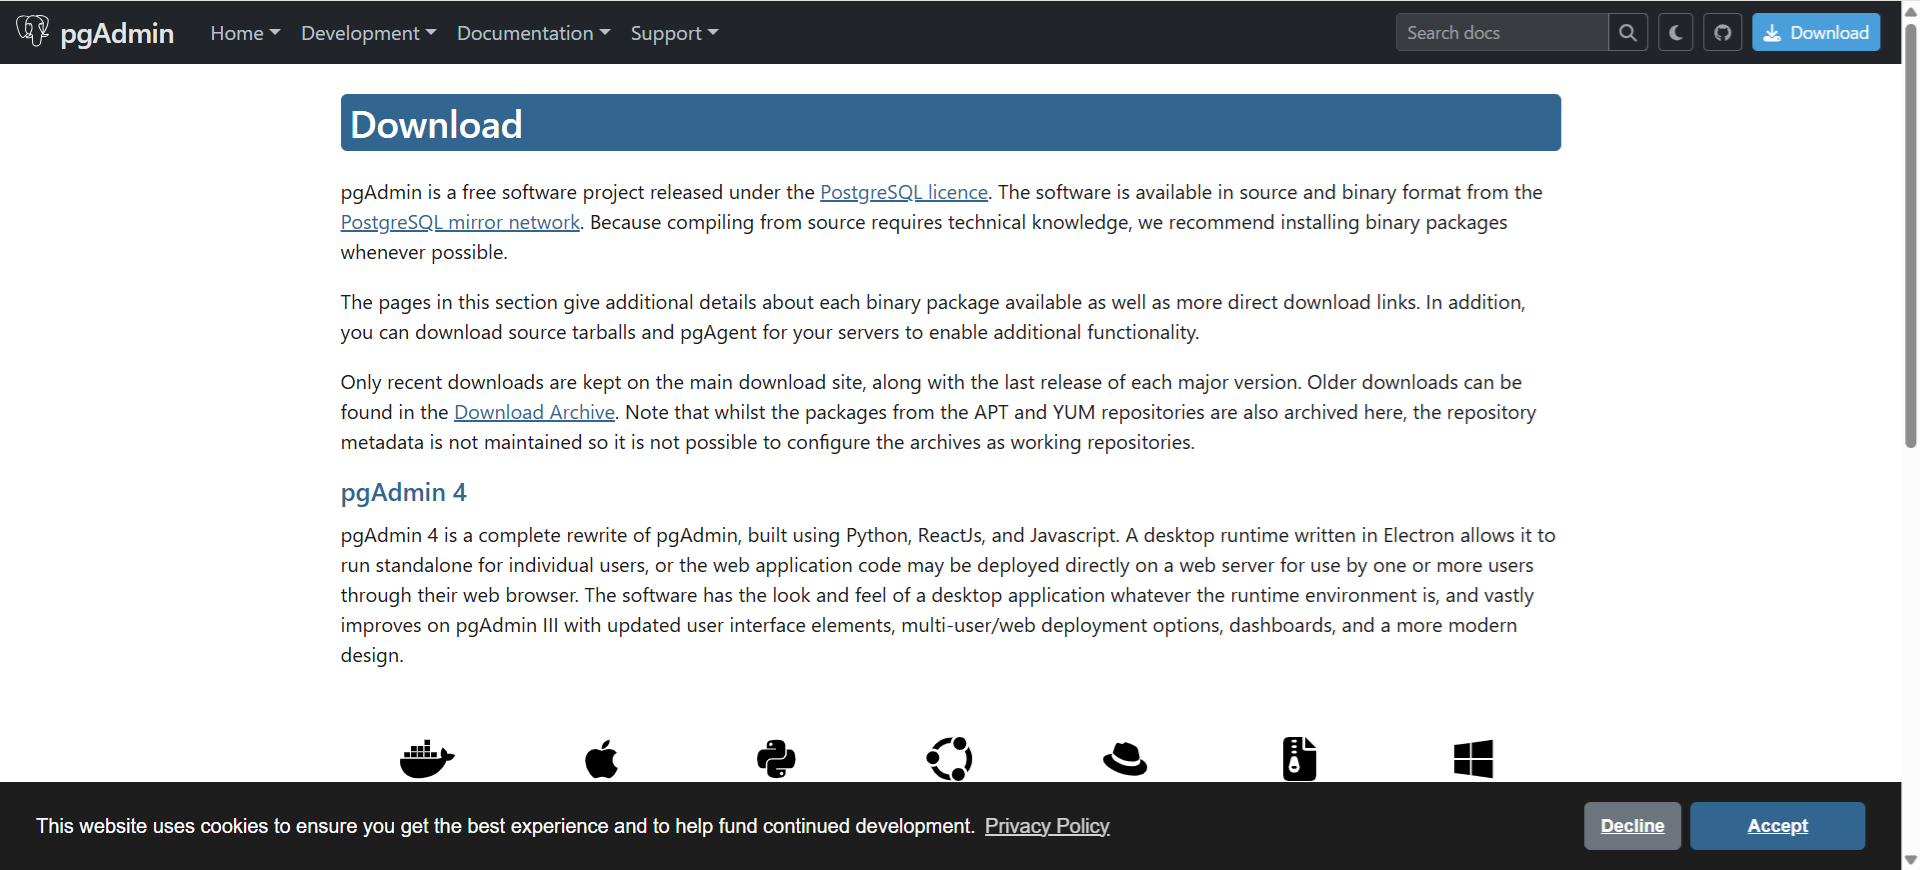This screenshot has width=1920, height=870.
Task: Click the search magnifier button
Action: point(1628,33)
